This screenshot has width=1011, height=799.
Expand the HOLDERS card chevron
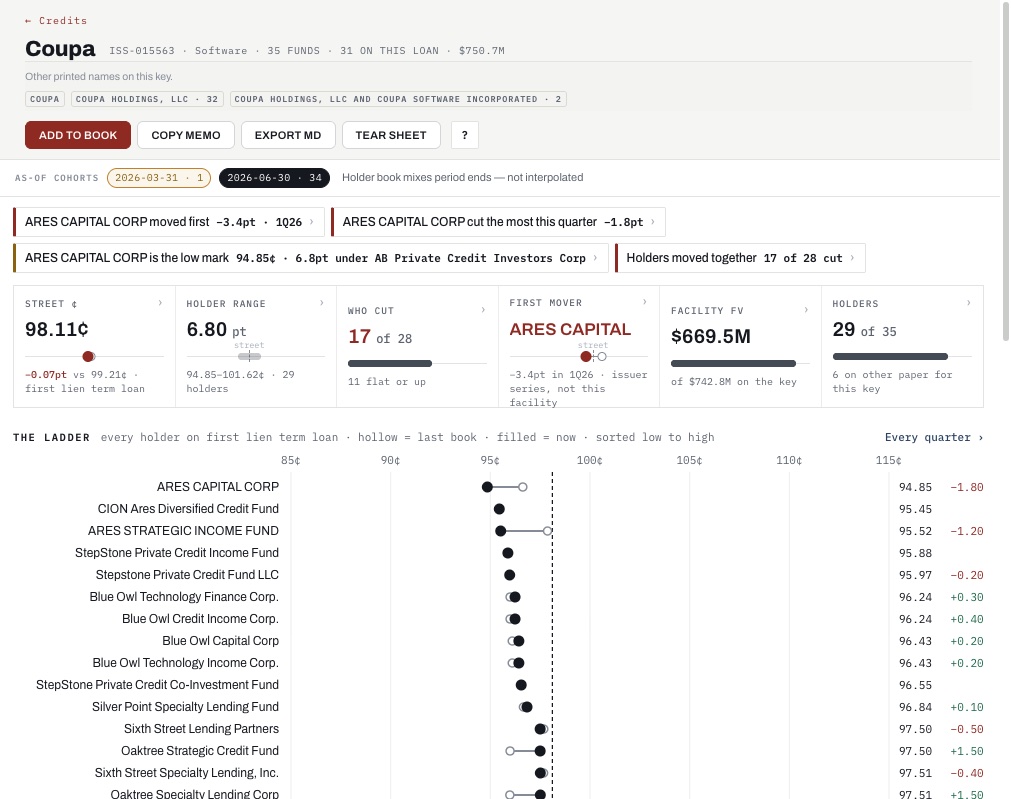(968, 303)
